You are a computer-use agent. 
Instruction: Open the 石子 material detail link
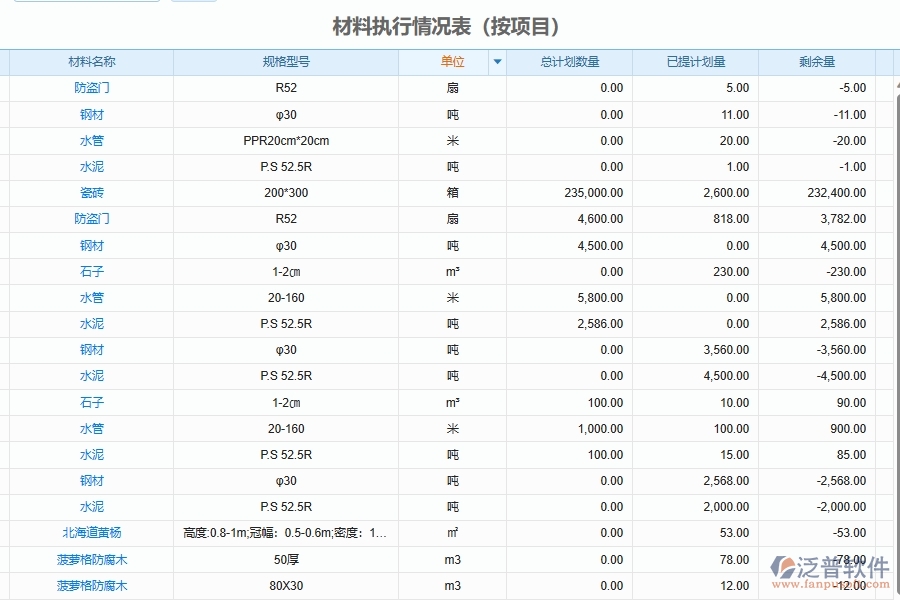[x=92, y=271]
